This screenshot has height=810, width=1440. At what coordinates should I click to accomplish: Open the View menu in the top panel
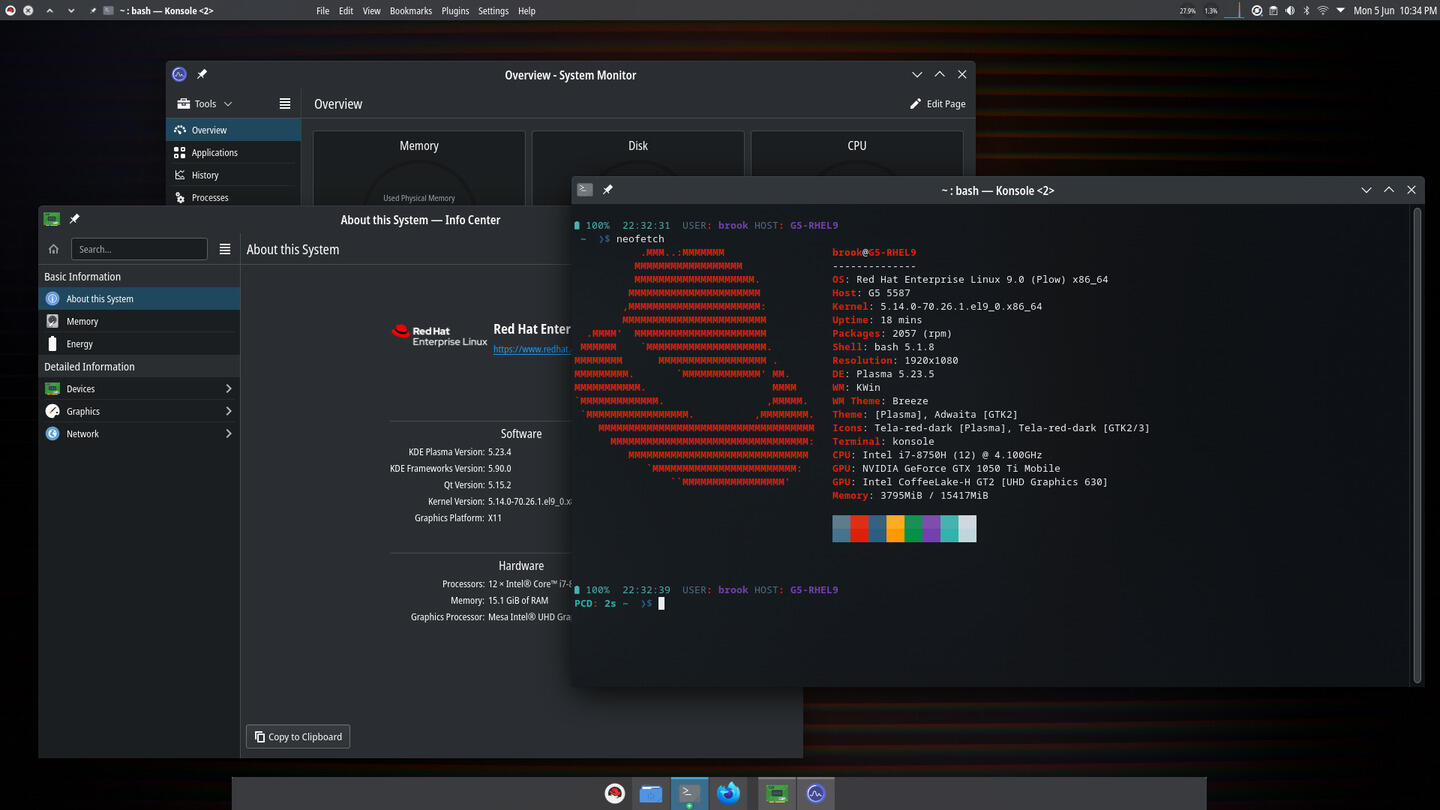click(x=371, y=10)
